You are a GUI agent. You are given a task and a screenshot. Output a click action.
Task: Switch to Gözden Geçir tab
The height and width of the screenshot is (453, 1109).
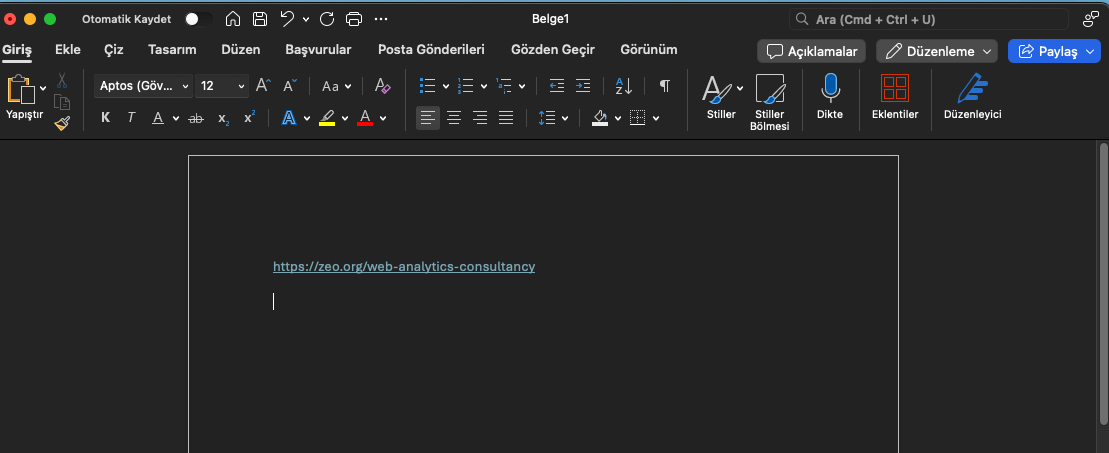[552, 50]
